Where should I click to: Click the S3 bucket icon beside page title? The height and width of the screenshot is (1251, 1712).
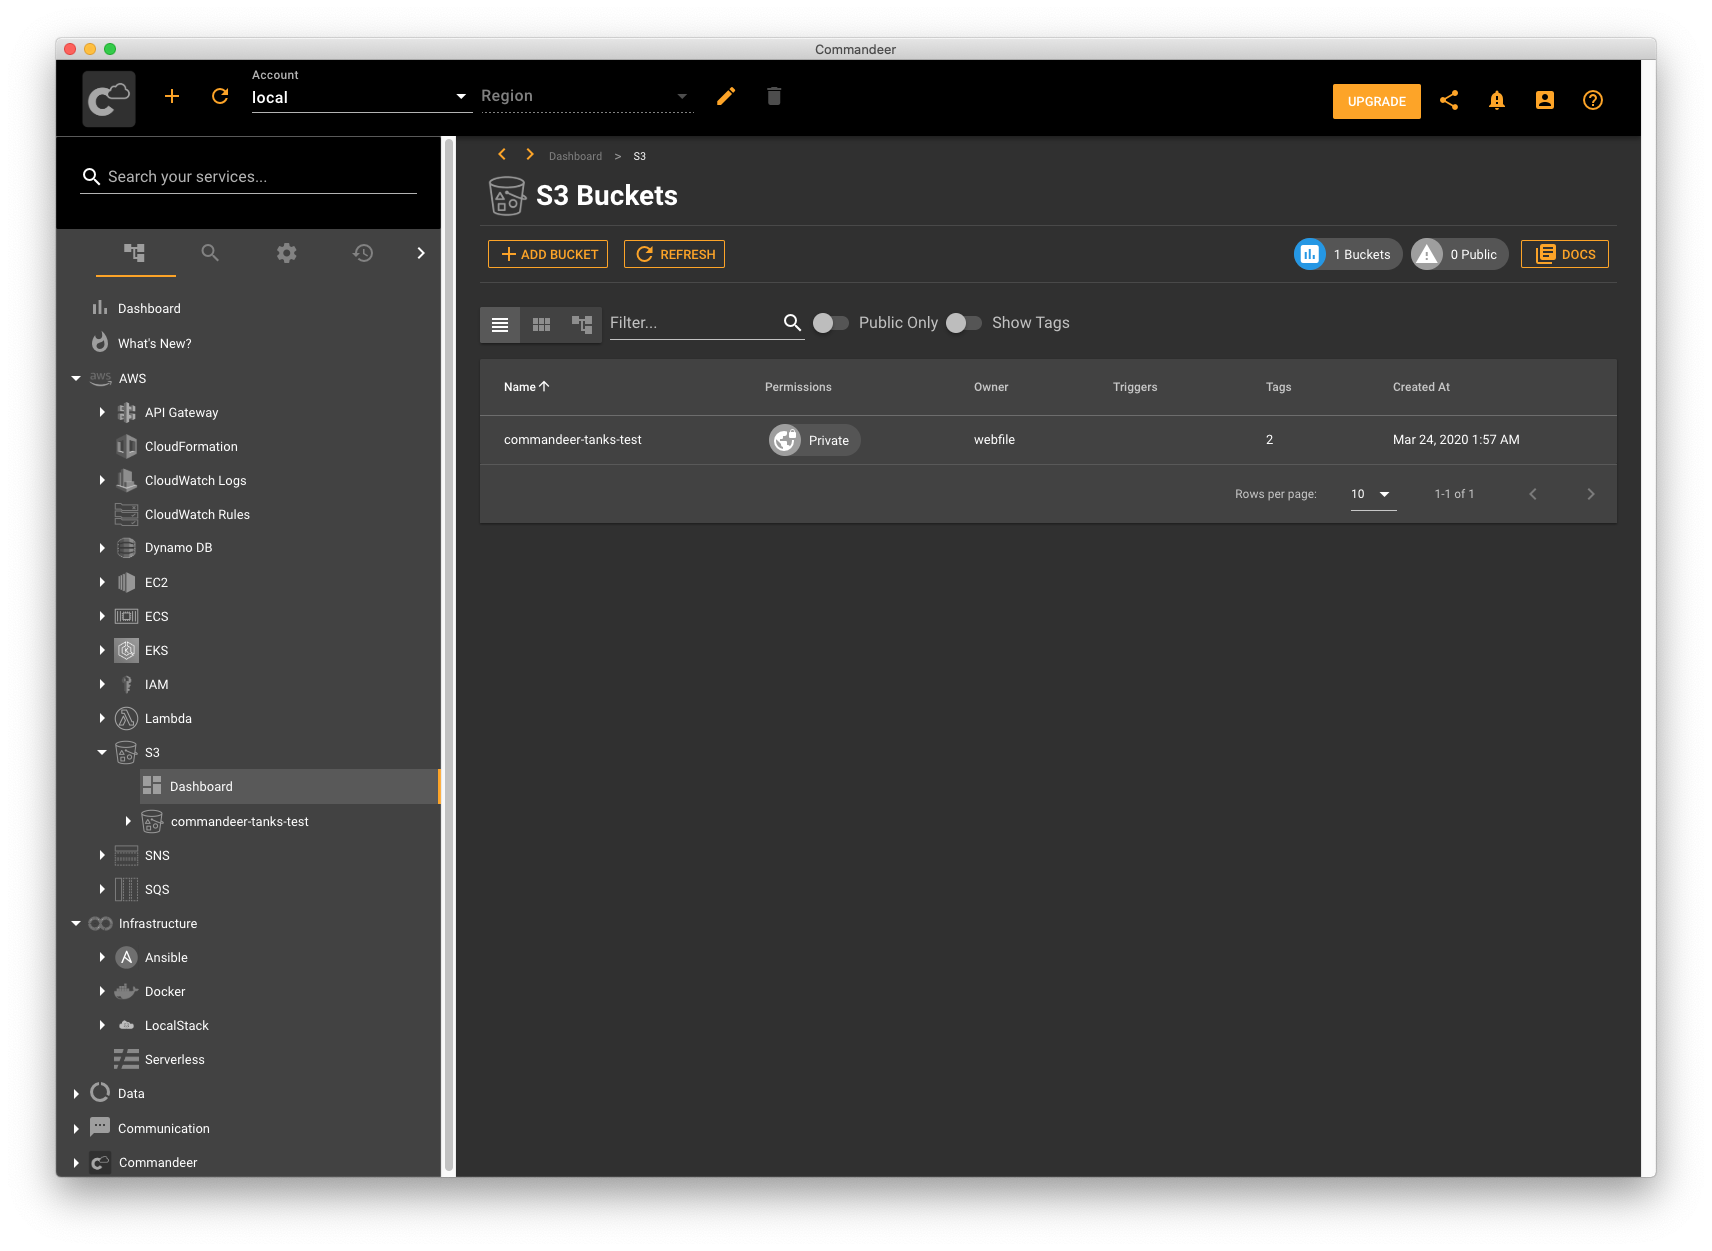pyautogui.click(x=507, y=196)
